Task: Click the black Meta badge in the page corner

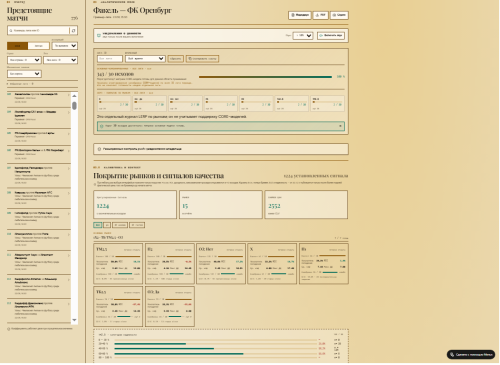Action: (x=471, y=354)
